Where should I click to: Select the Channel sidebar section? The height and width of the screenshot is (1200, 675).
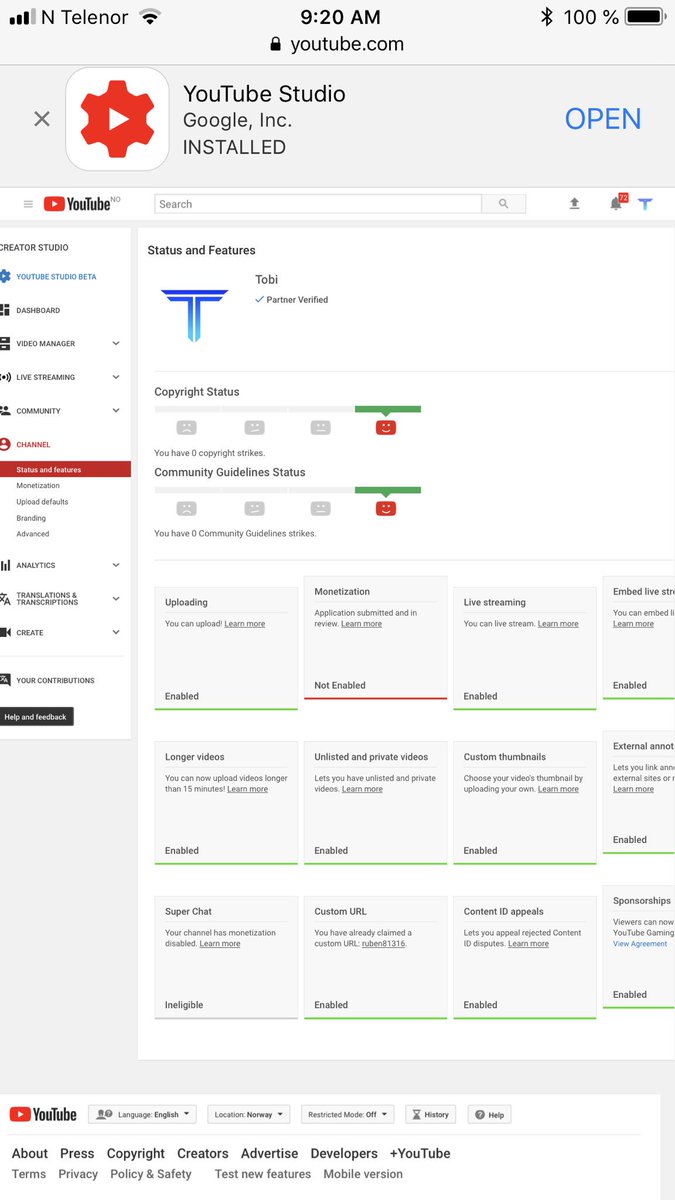[33, 445]
